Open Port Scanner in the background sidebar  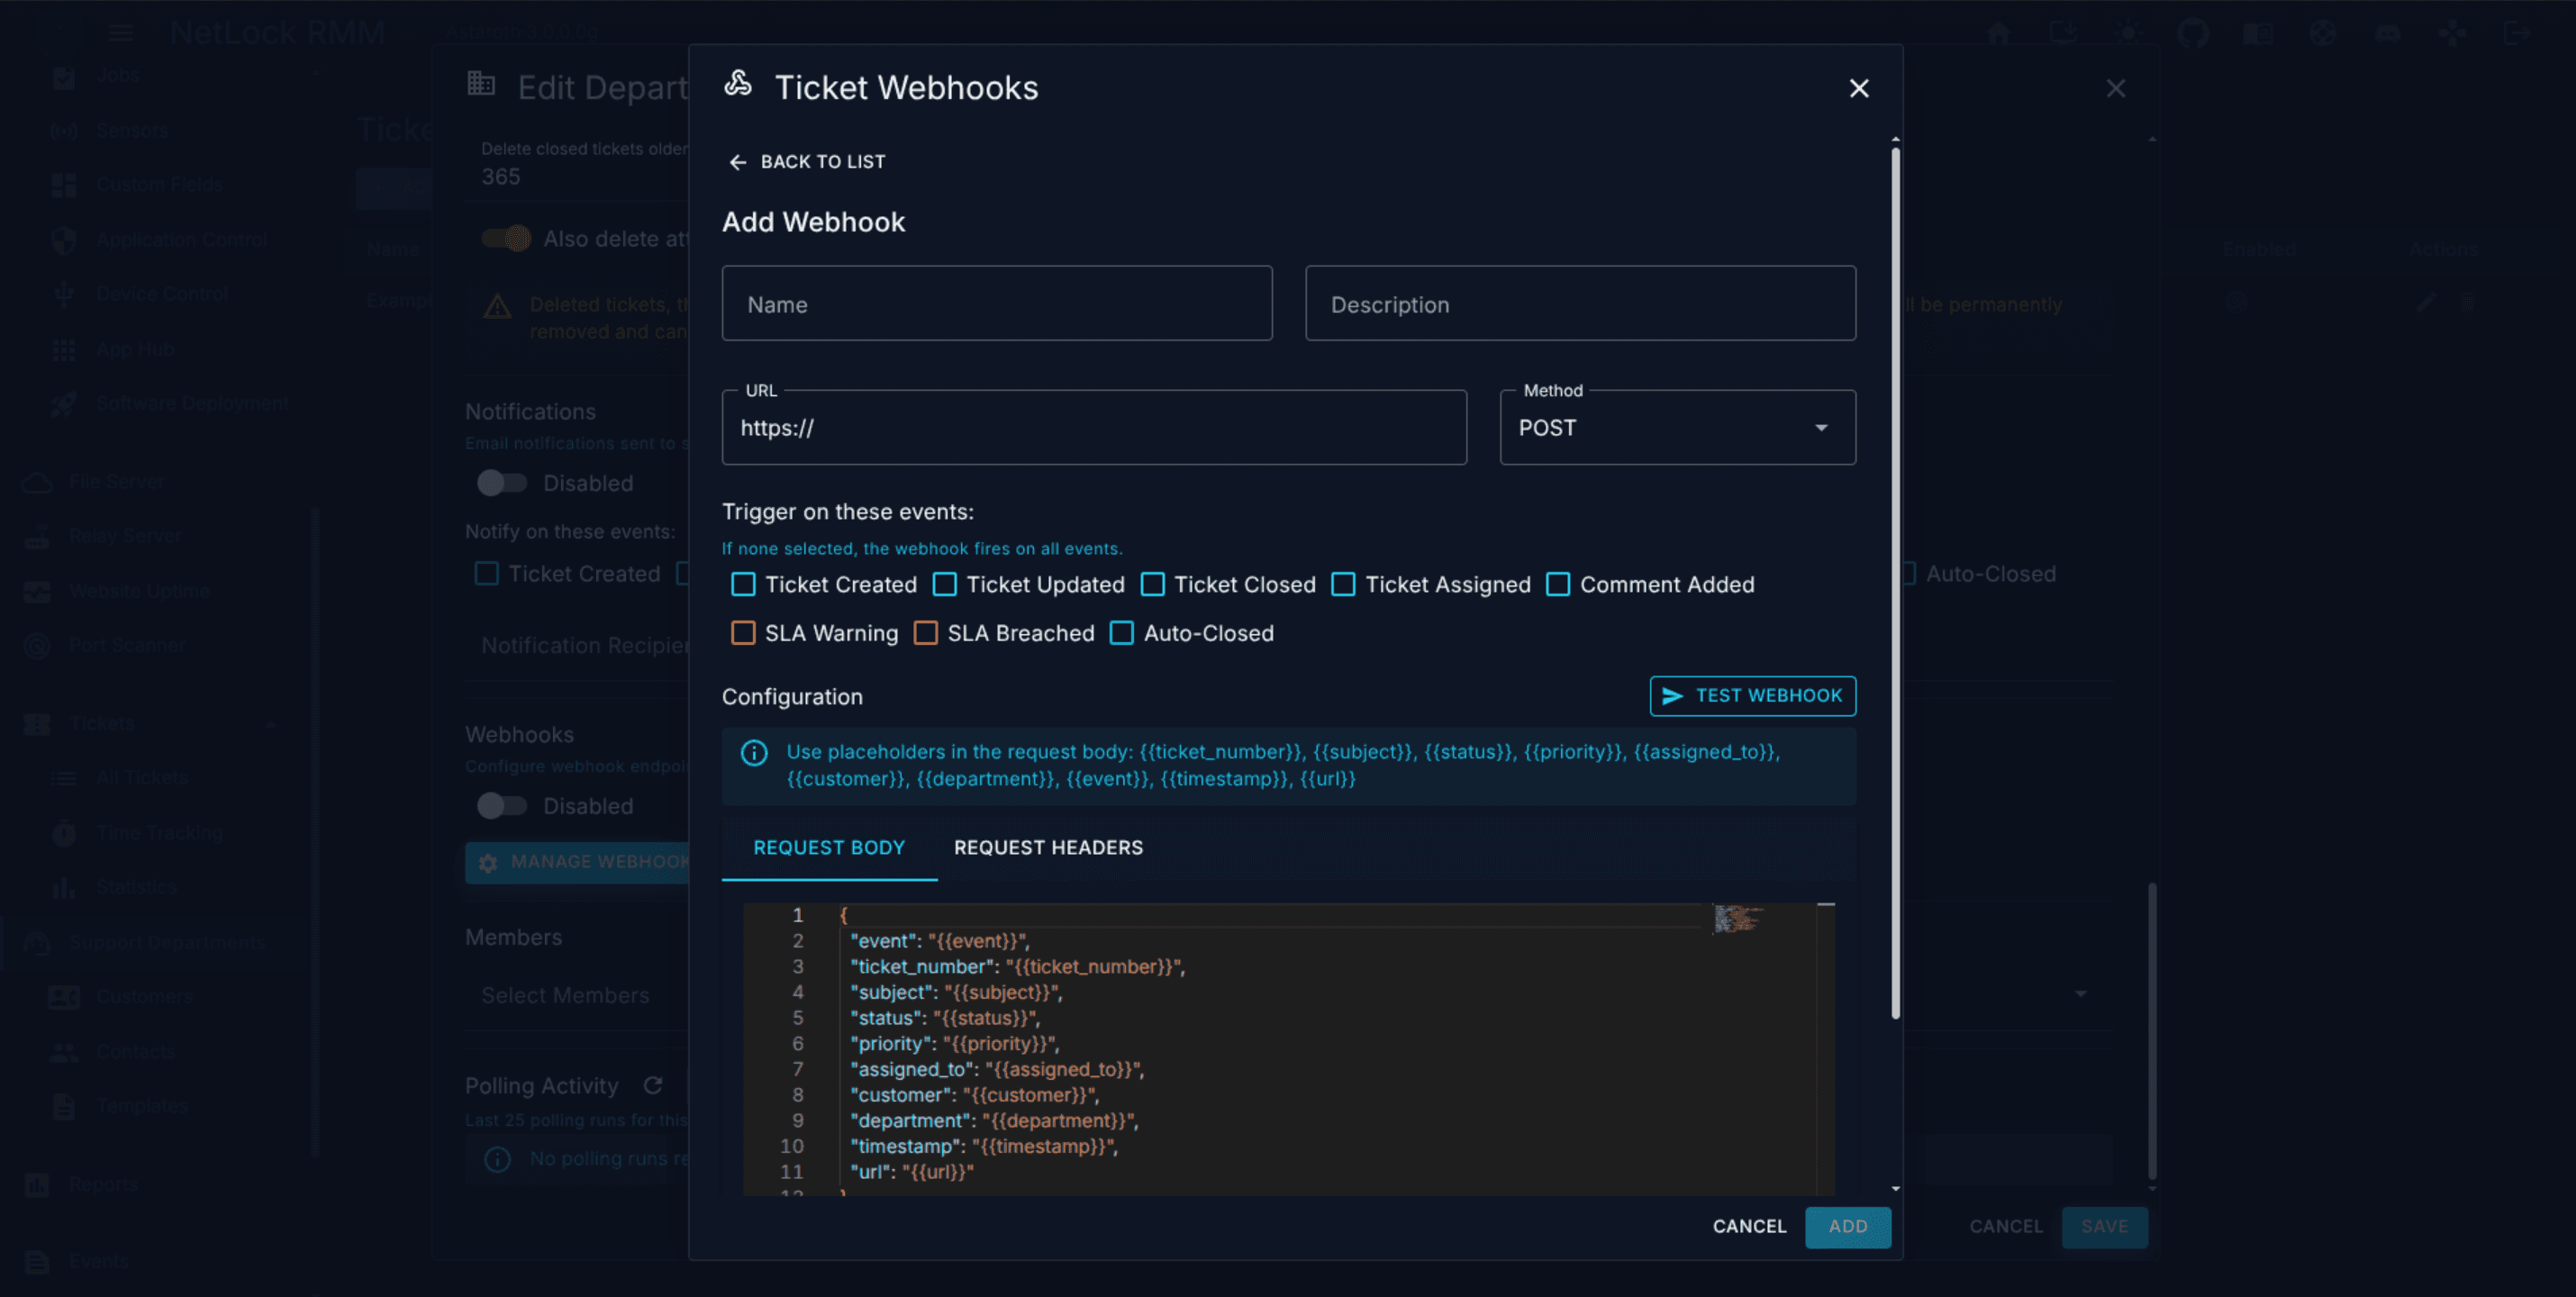(127, 646)
